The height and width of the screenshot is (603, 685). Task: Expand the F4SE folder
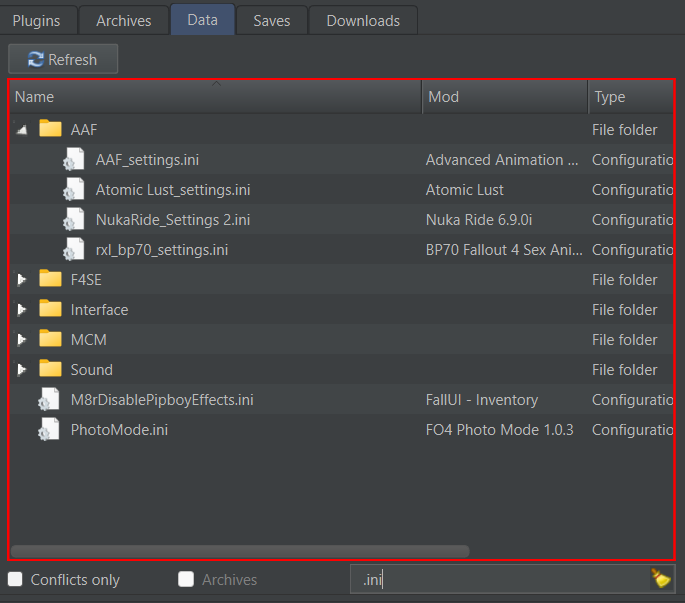(x=21, y=280)
